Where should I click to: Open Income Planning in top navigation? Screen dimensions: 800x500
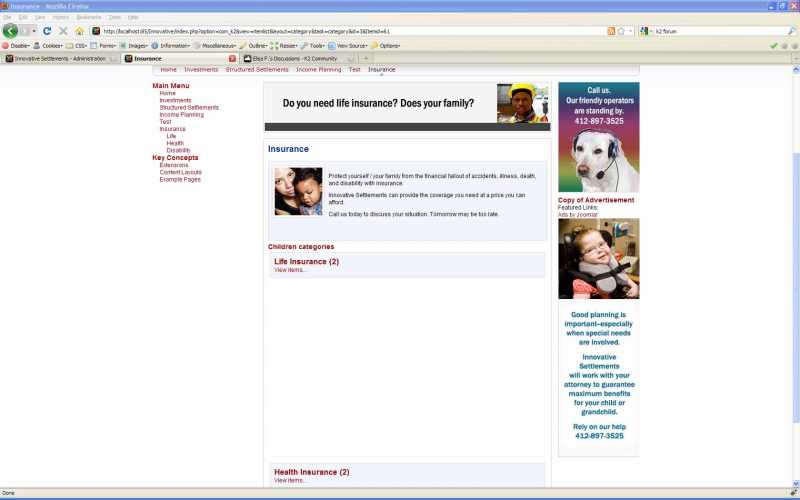coord(318,69)
